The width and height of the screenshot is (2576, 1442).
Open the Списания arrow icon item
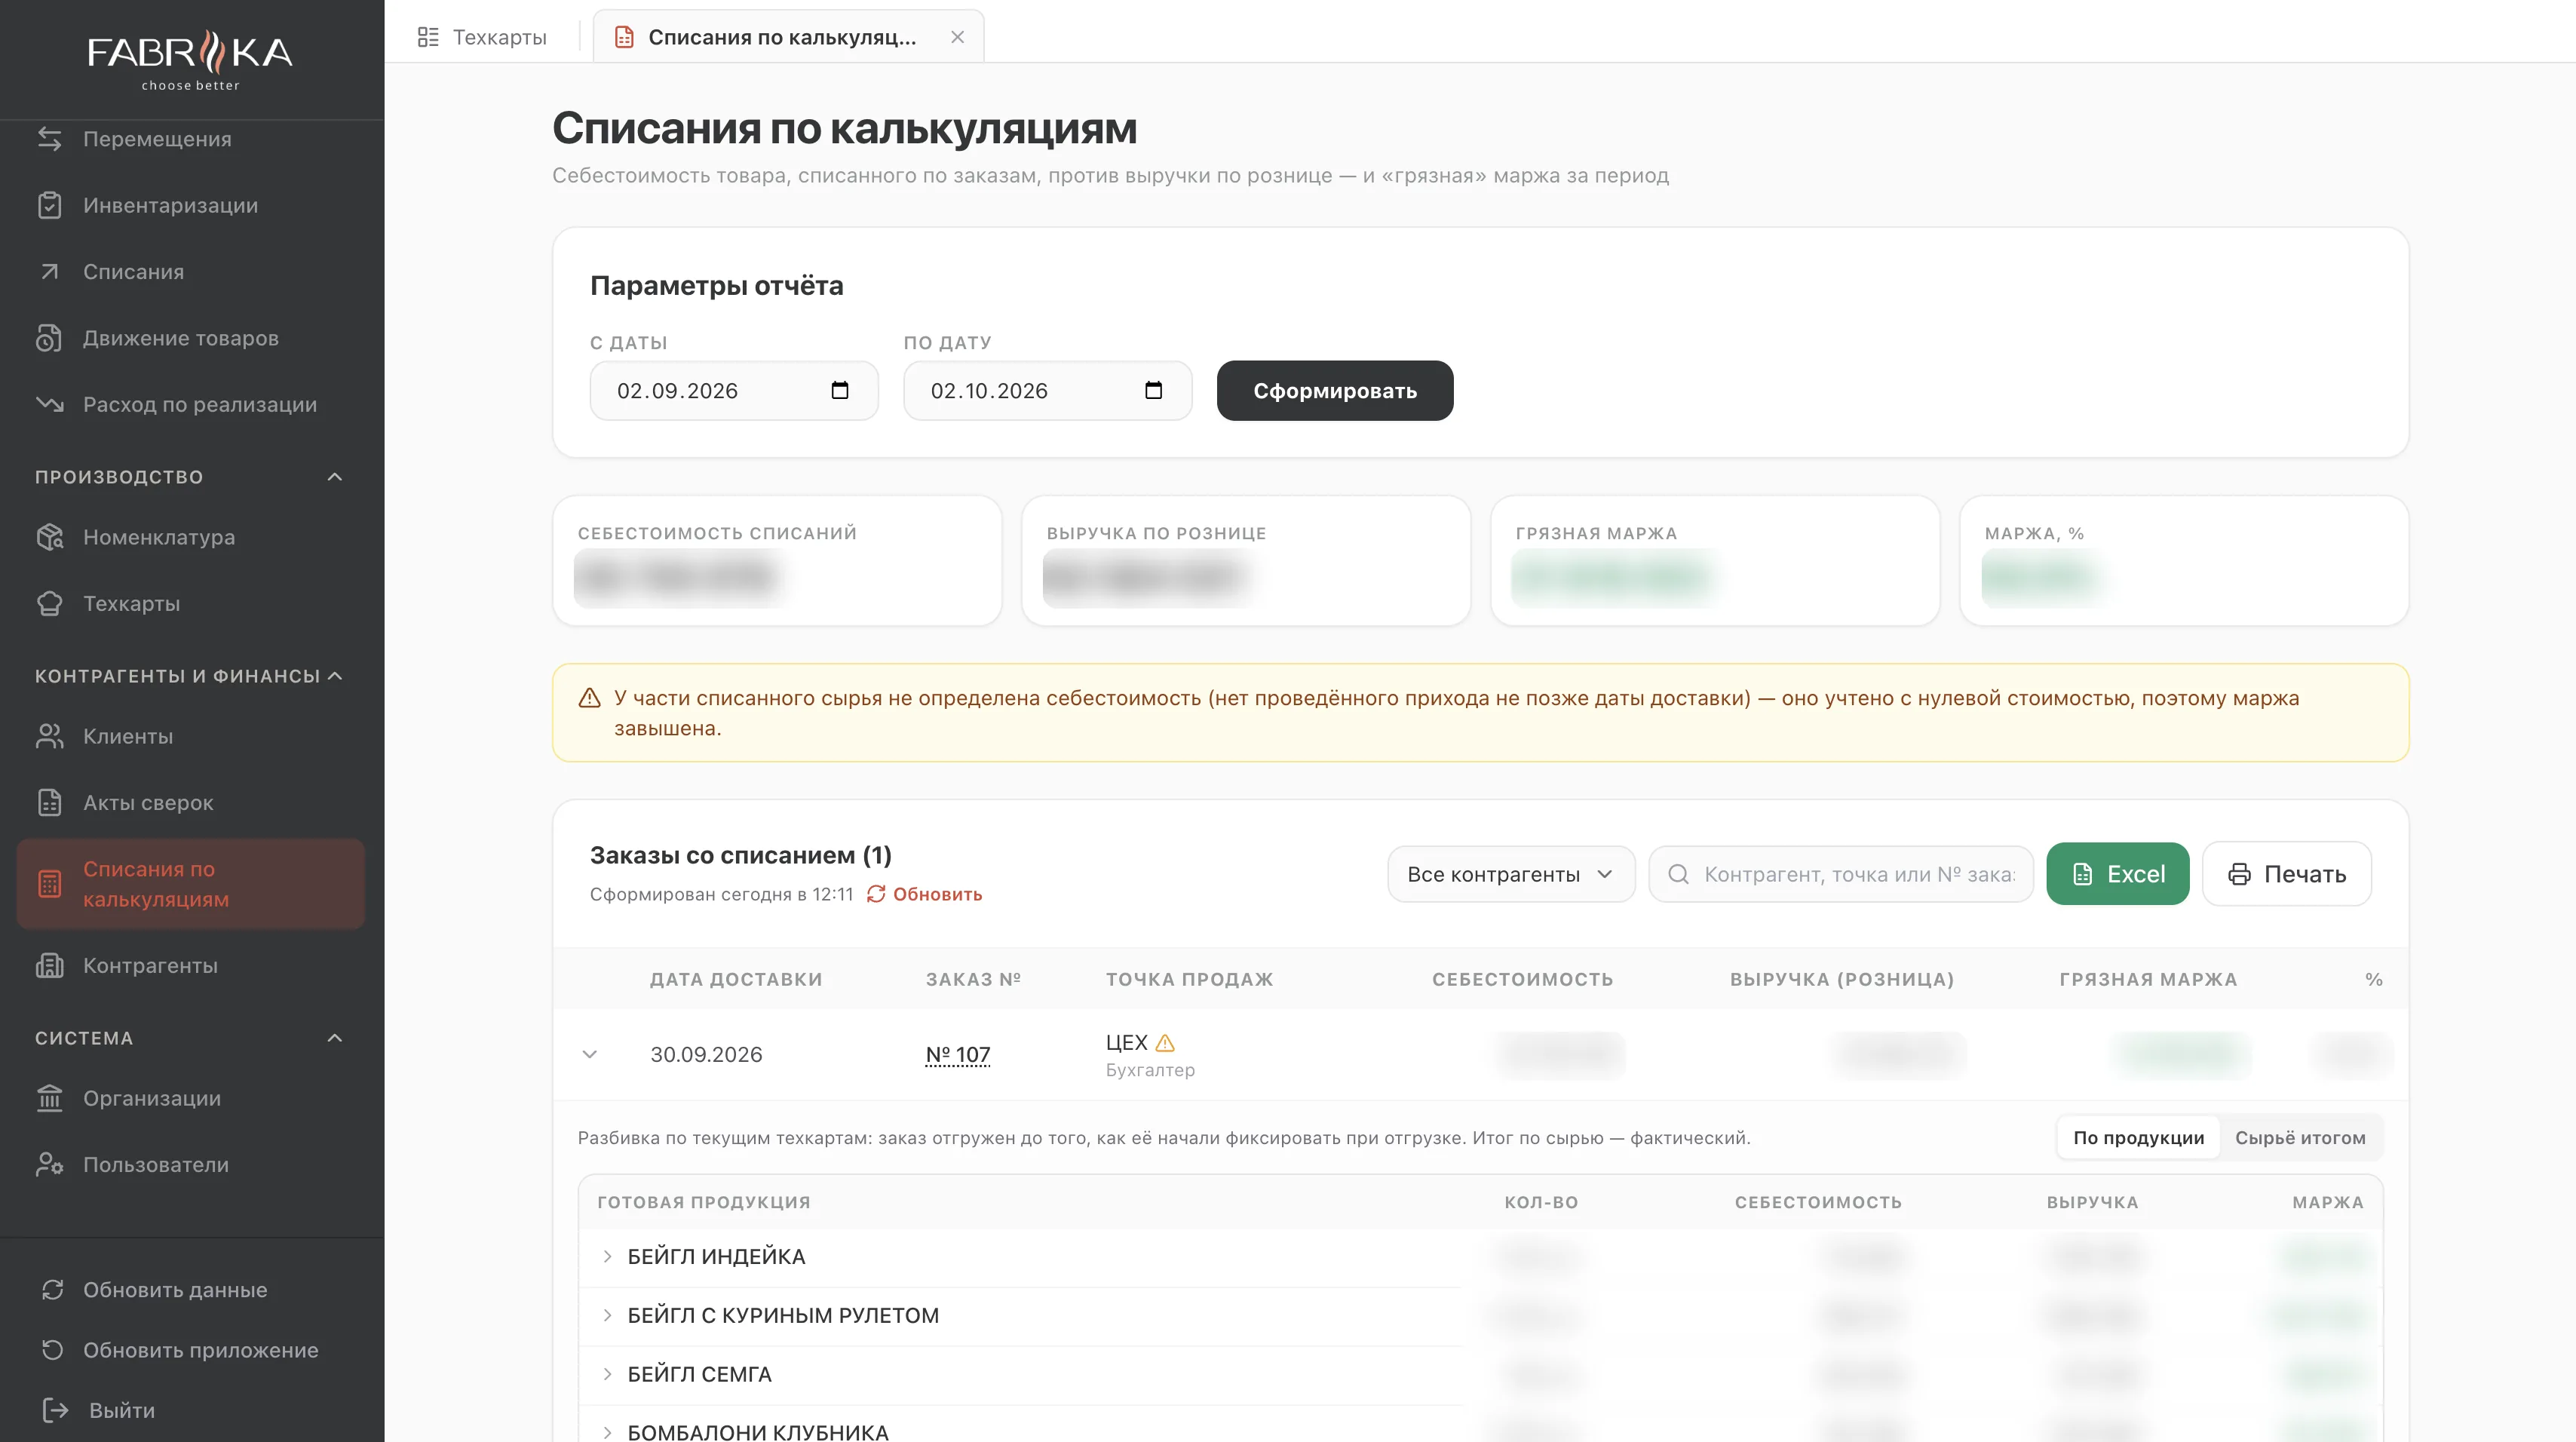50,272
